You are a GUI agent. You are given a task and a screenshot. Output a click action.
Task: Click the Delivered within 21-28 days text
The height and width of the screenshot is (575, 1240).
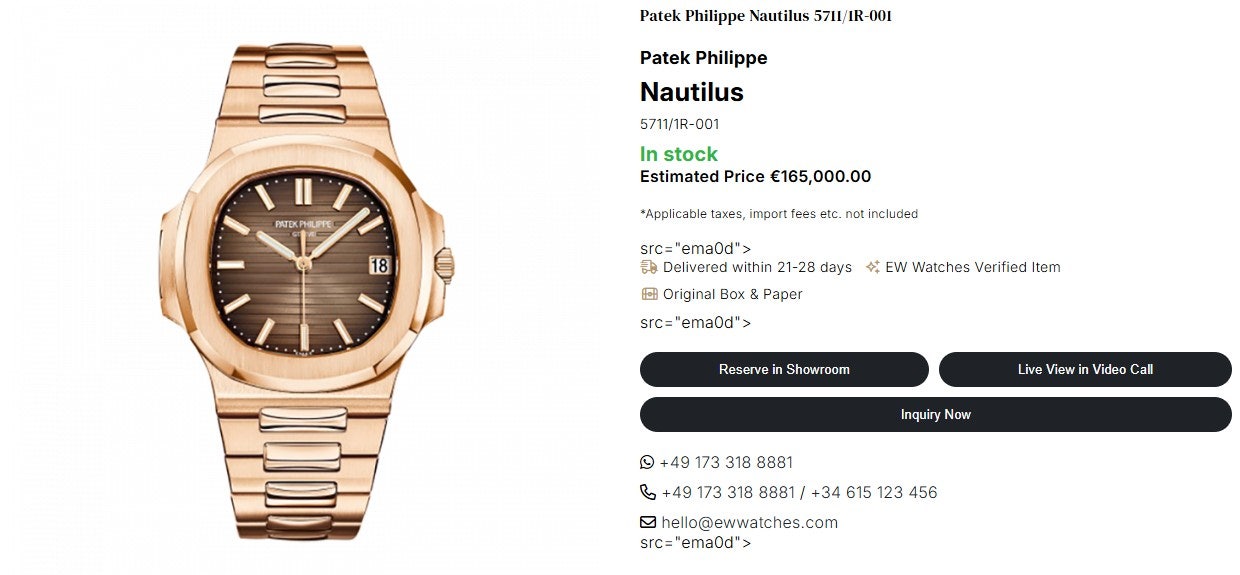click(757, 267)
